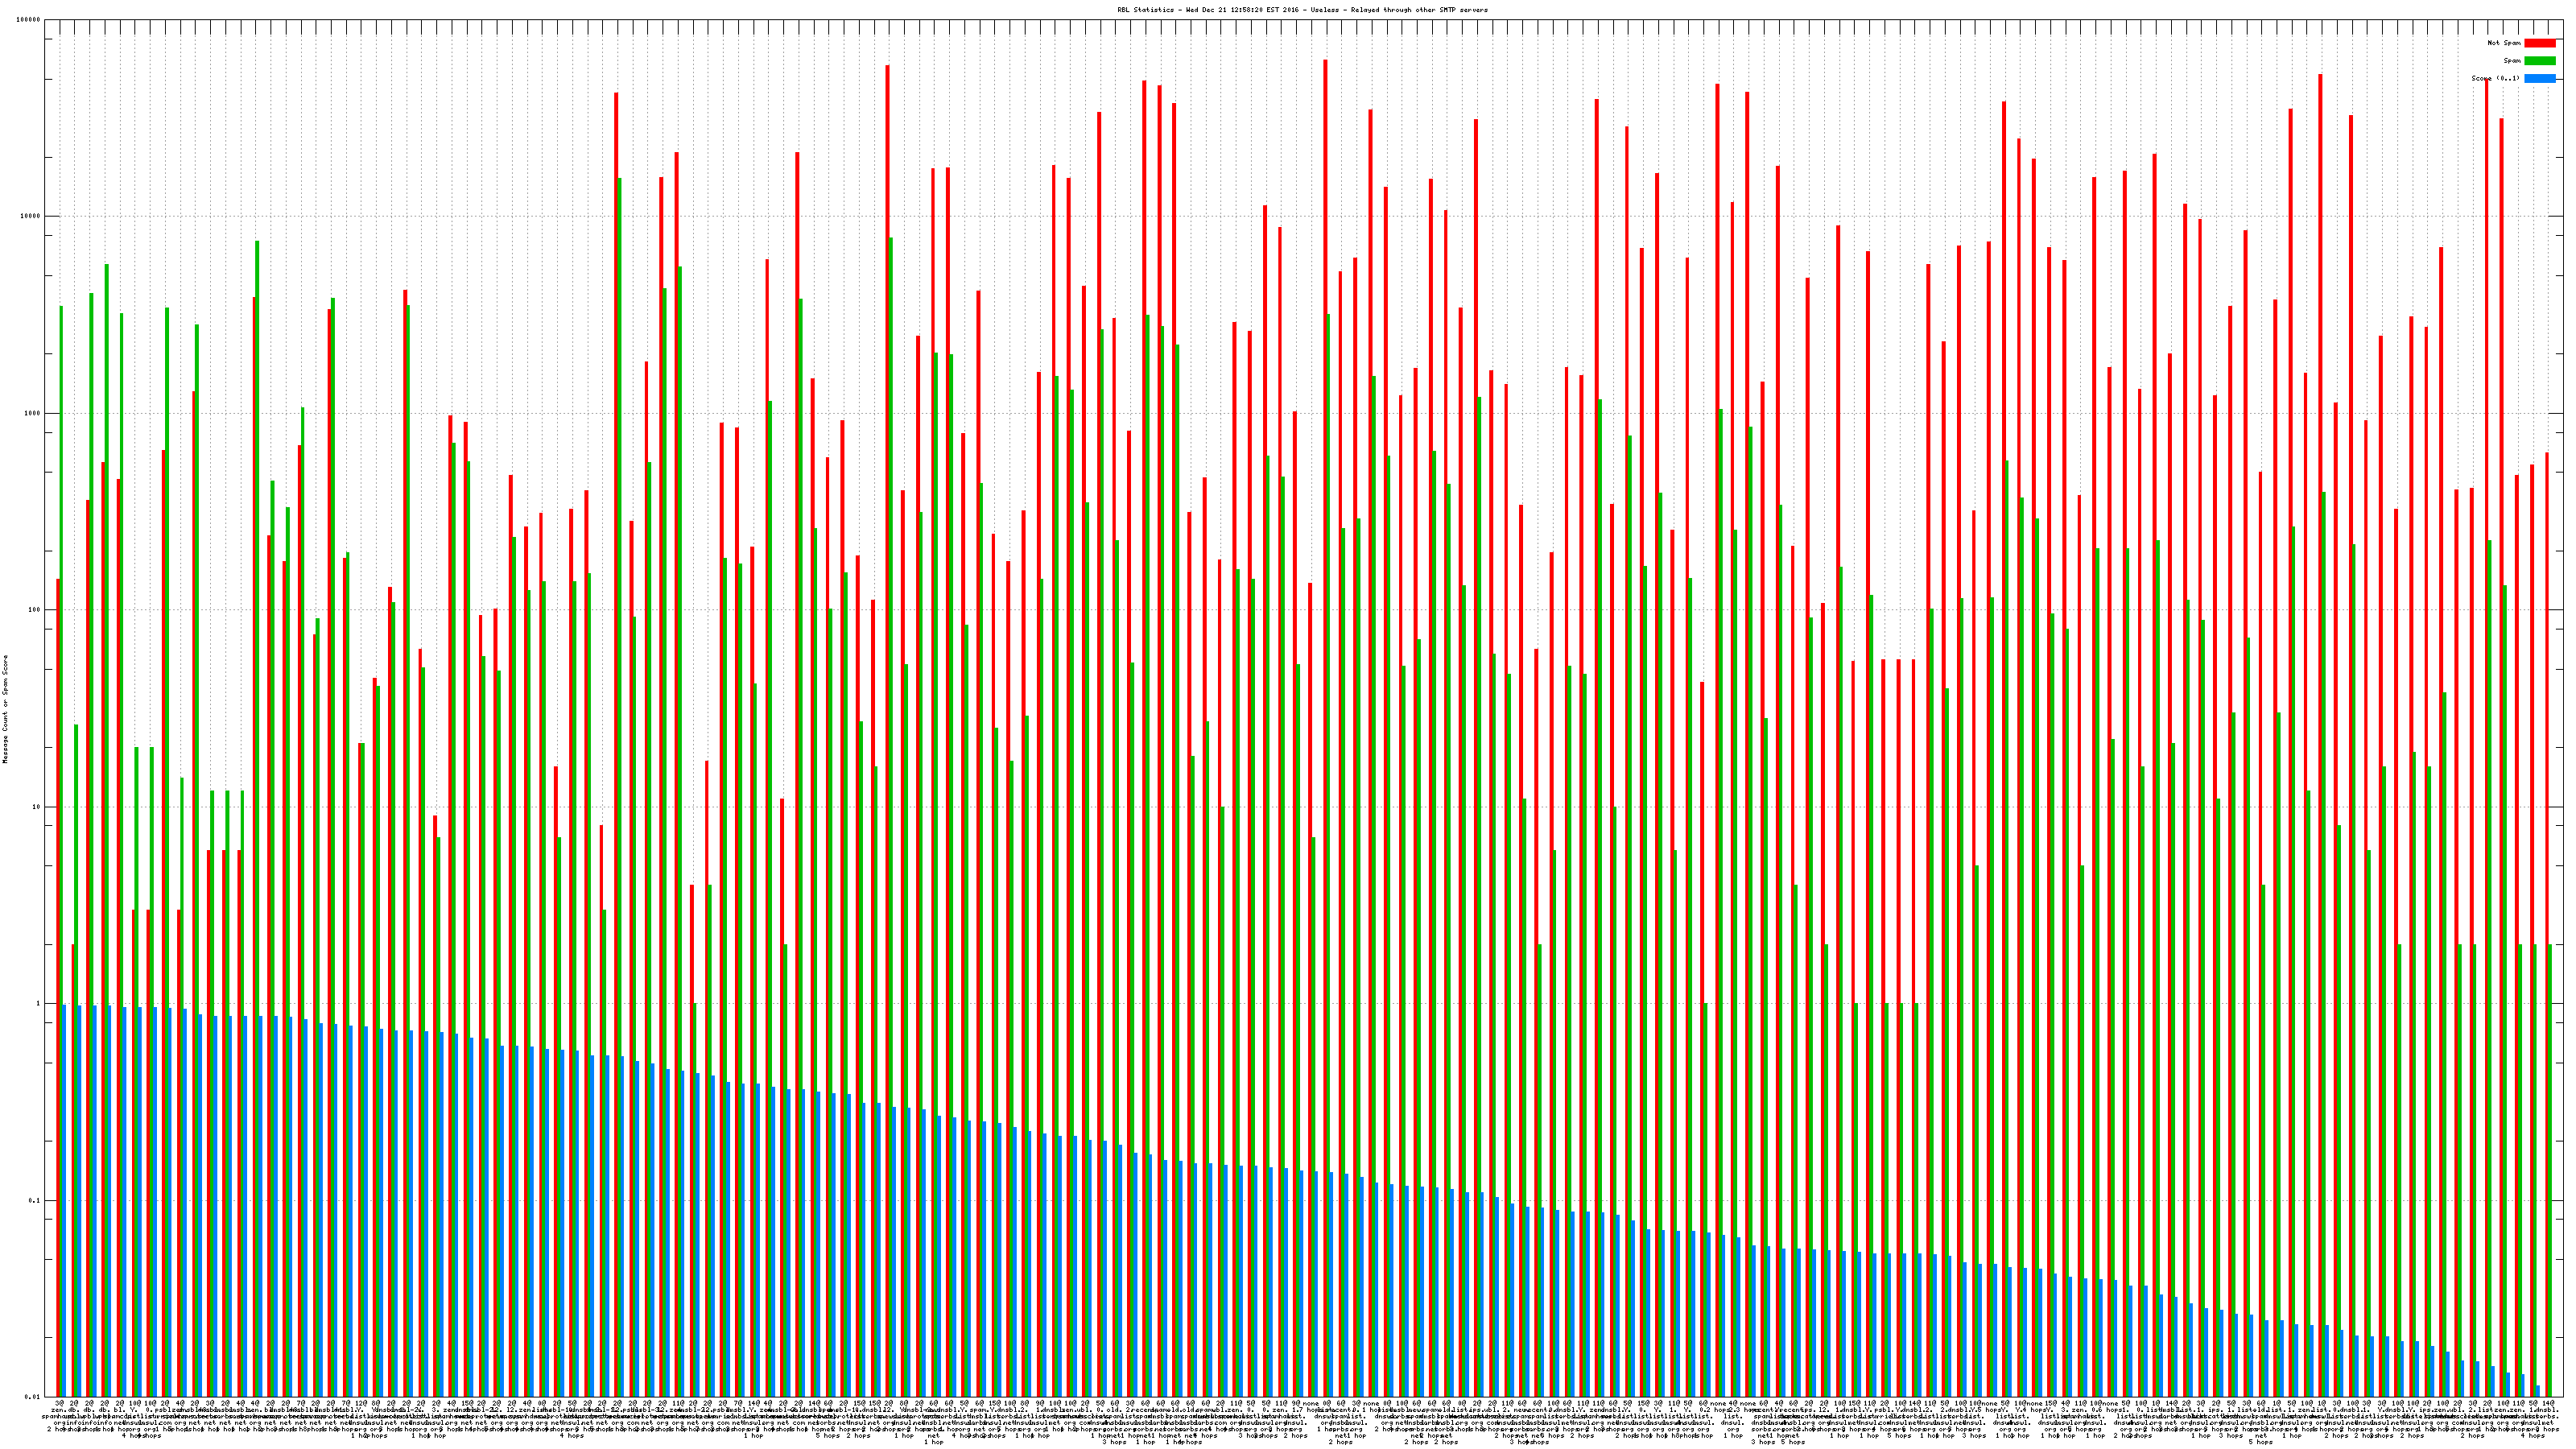The height and width of the screenshot is (1449, 2576).
Task: Click the 10000 y-axis label
Action: pos(30,217)
